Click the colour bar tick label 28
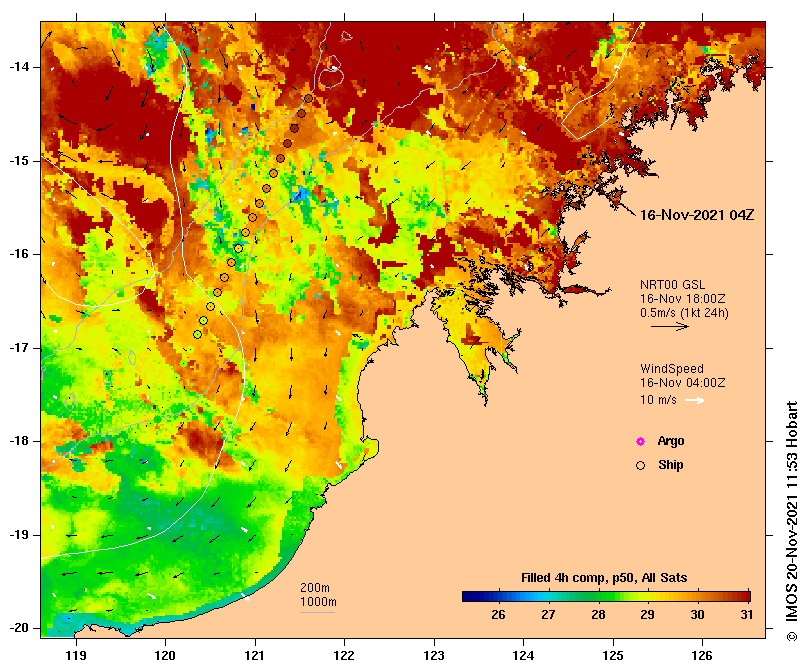The width and height of the screenshot is (809, 672). pos(598,615)
